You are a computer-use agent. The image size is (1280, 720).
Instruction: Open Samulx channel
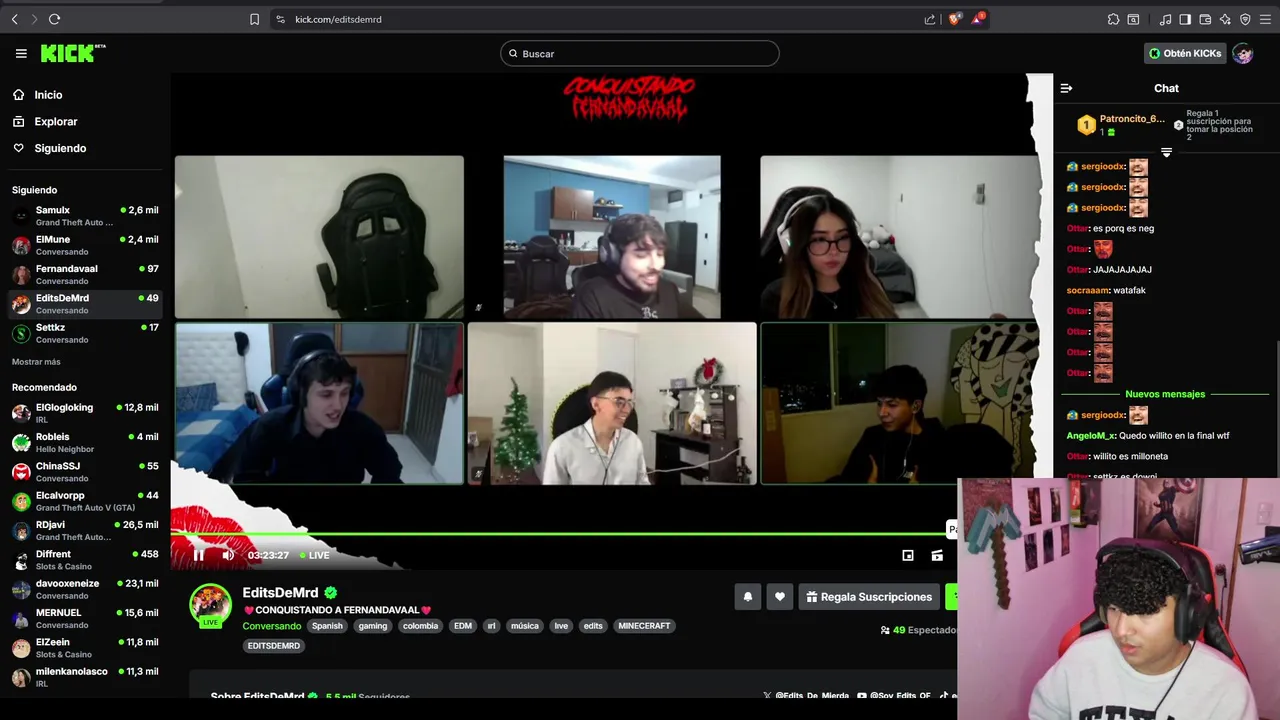(85, 216)
